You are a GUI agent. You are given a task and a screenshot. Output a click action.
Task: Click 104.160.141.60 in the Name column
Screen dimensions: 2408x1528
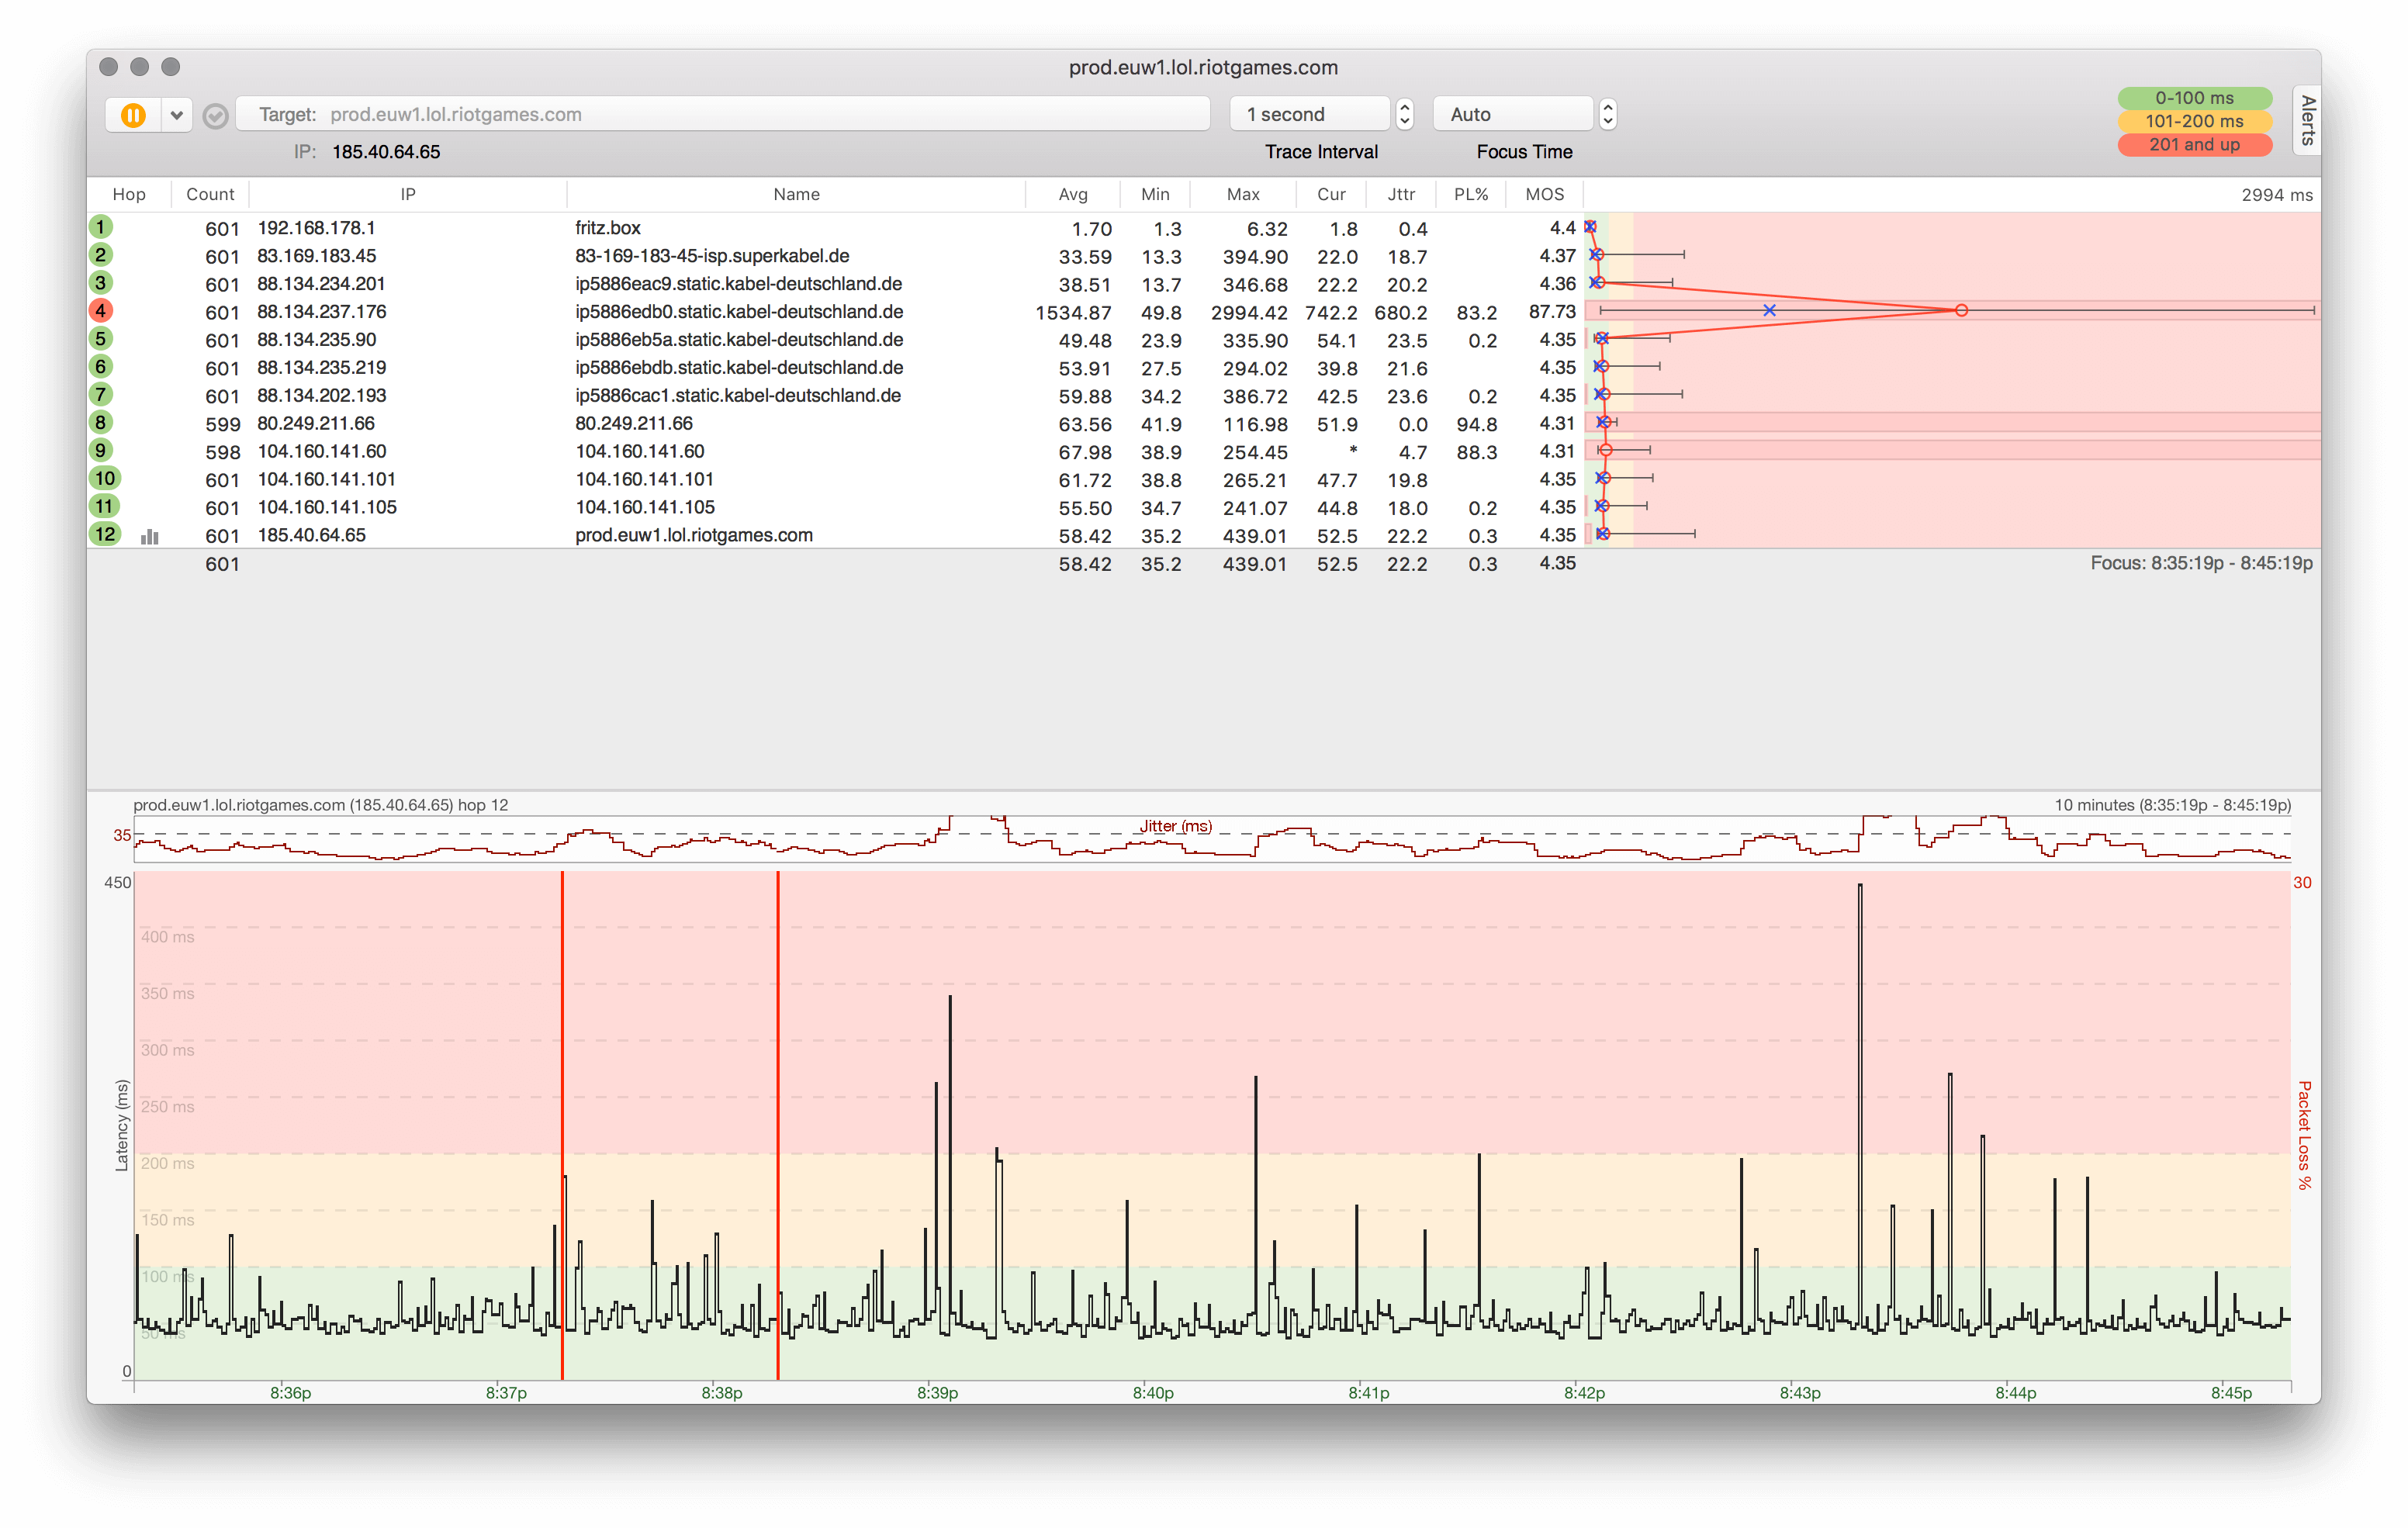click(640, 452)
